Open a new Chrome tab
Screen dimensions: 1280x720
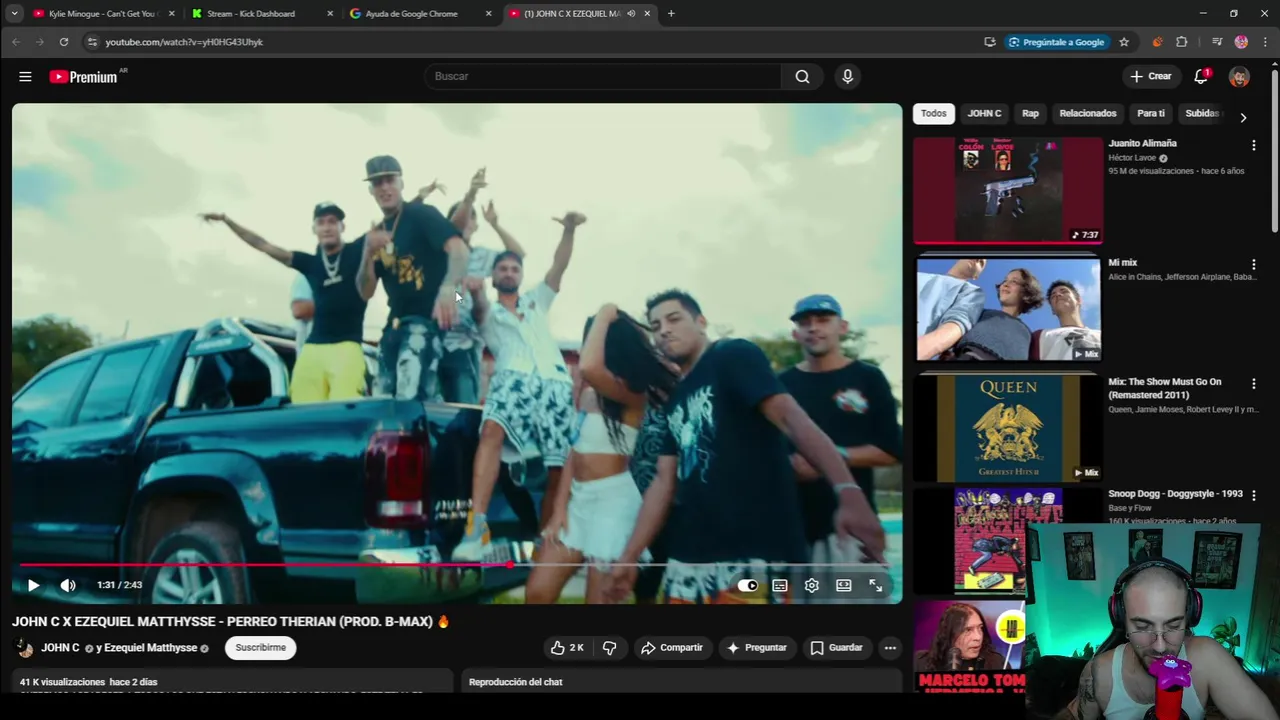pos(671,14)
